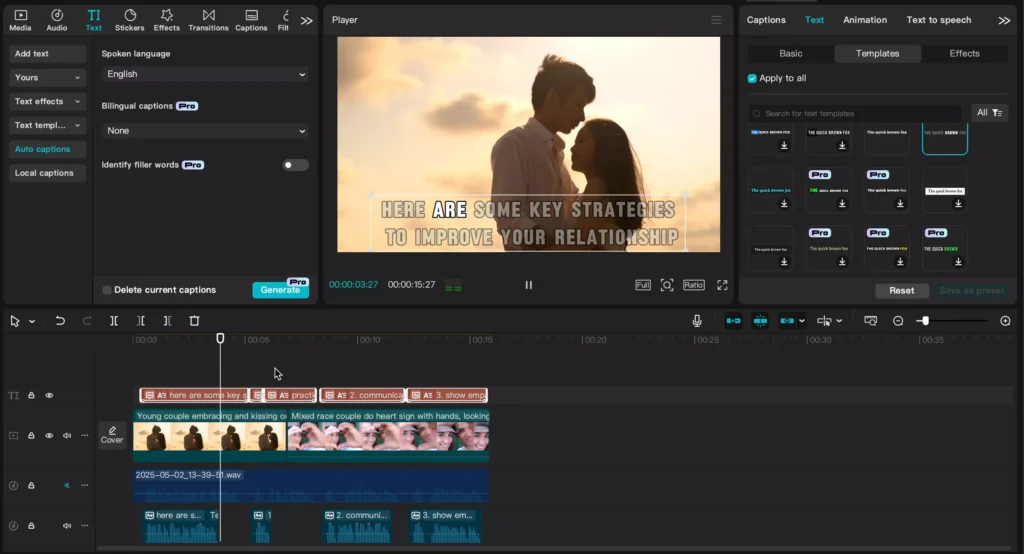The height and width of the screenshot is (554, 1024).
Task: Open the Effects panel
Action: tap(167, 20)
